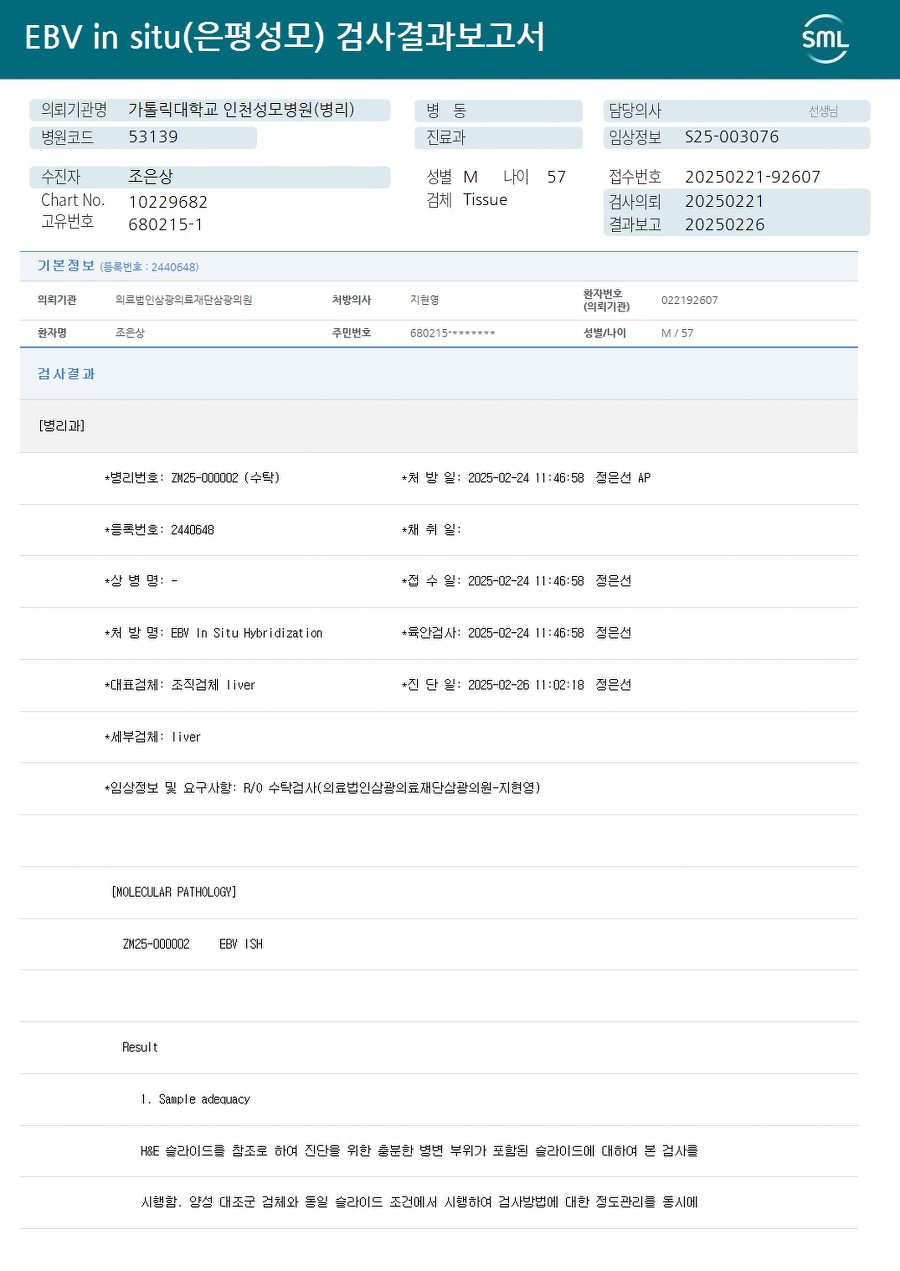Click the '담당의사' field label
This screenshot has height=1271, width=900.
(x=635, y=111)
